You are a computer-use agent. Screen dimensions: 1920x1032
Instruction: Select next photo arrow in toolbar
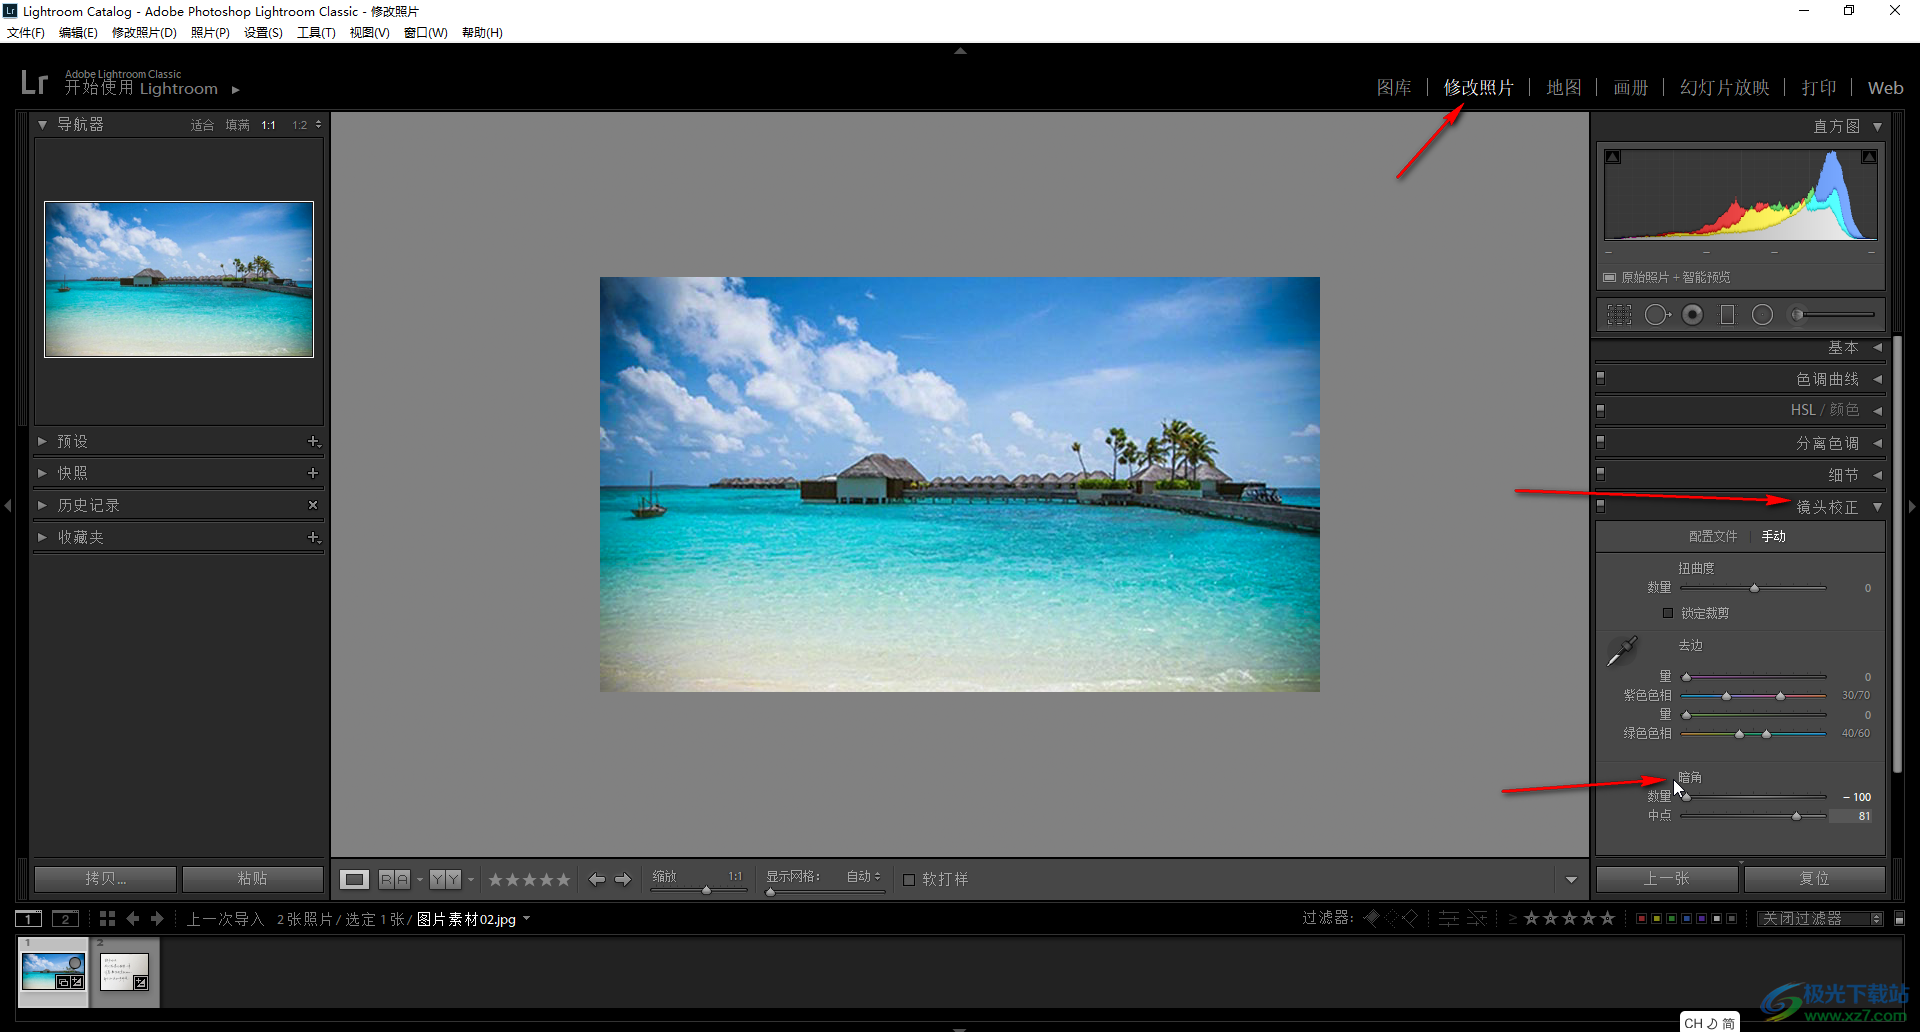[x=623, y=879]
